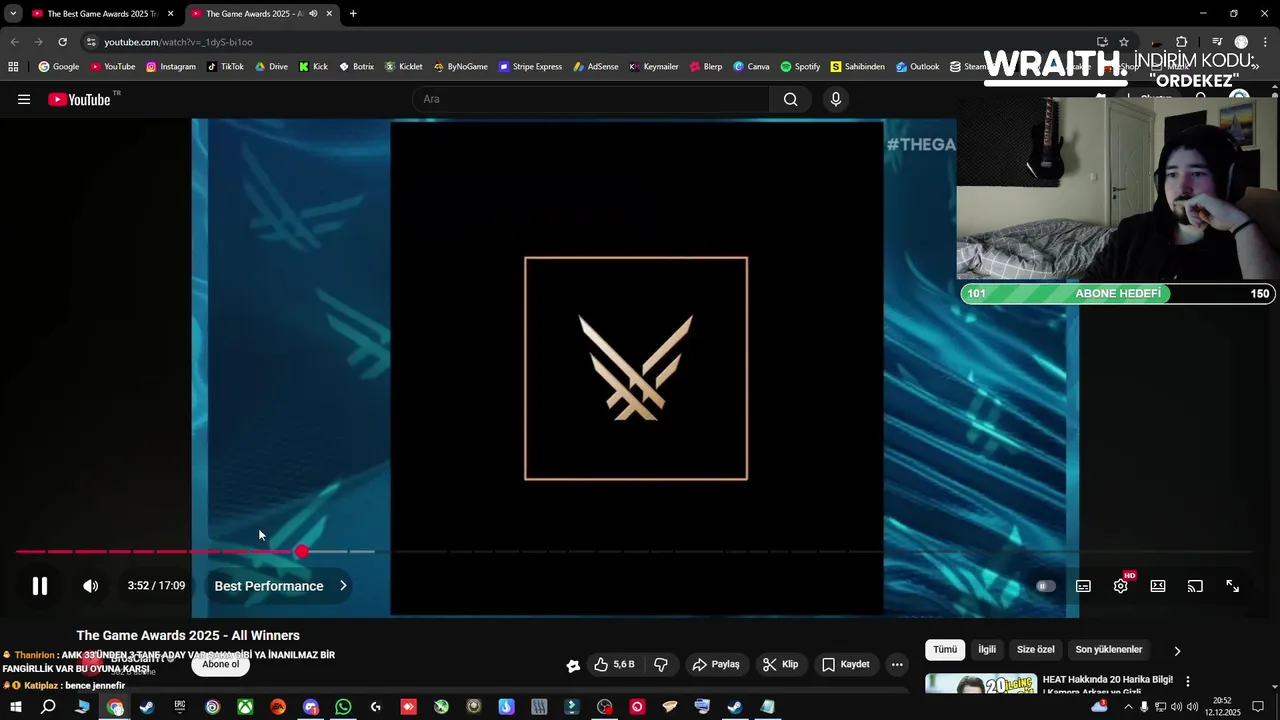
Task: Open the Windows notification center icon
Action: (1258, 707)
